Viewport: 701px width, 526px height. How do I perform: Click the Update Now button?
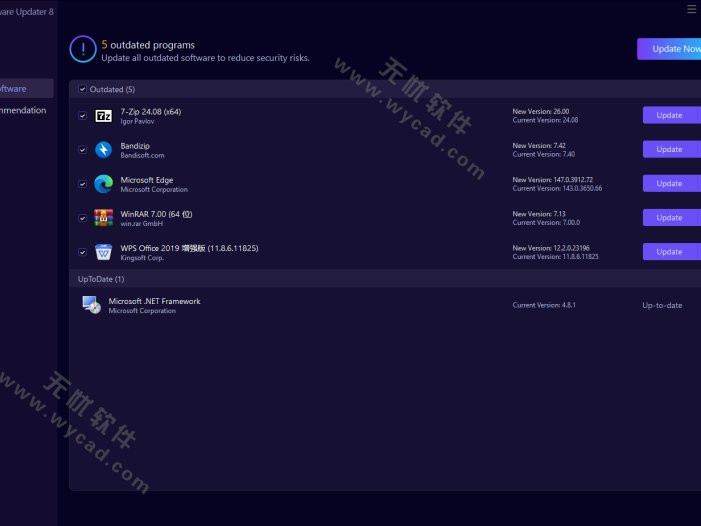click(x=669, y=49)
